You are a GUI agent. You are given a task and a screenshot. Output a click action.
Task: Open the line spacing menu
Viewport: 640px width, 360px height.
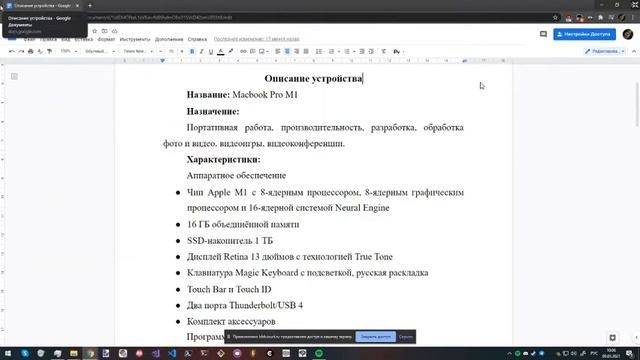click(x=319, y=51)
